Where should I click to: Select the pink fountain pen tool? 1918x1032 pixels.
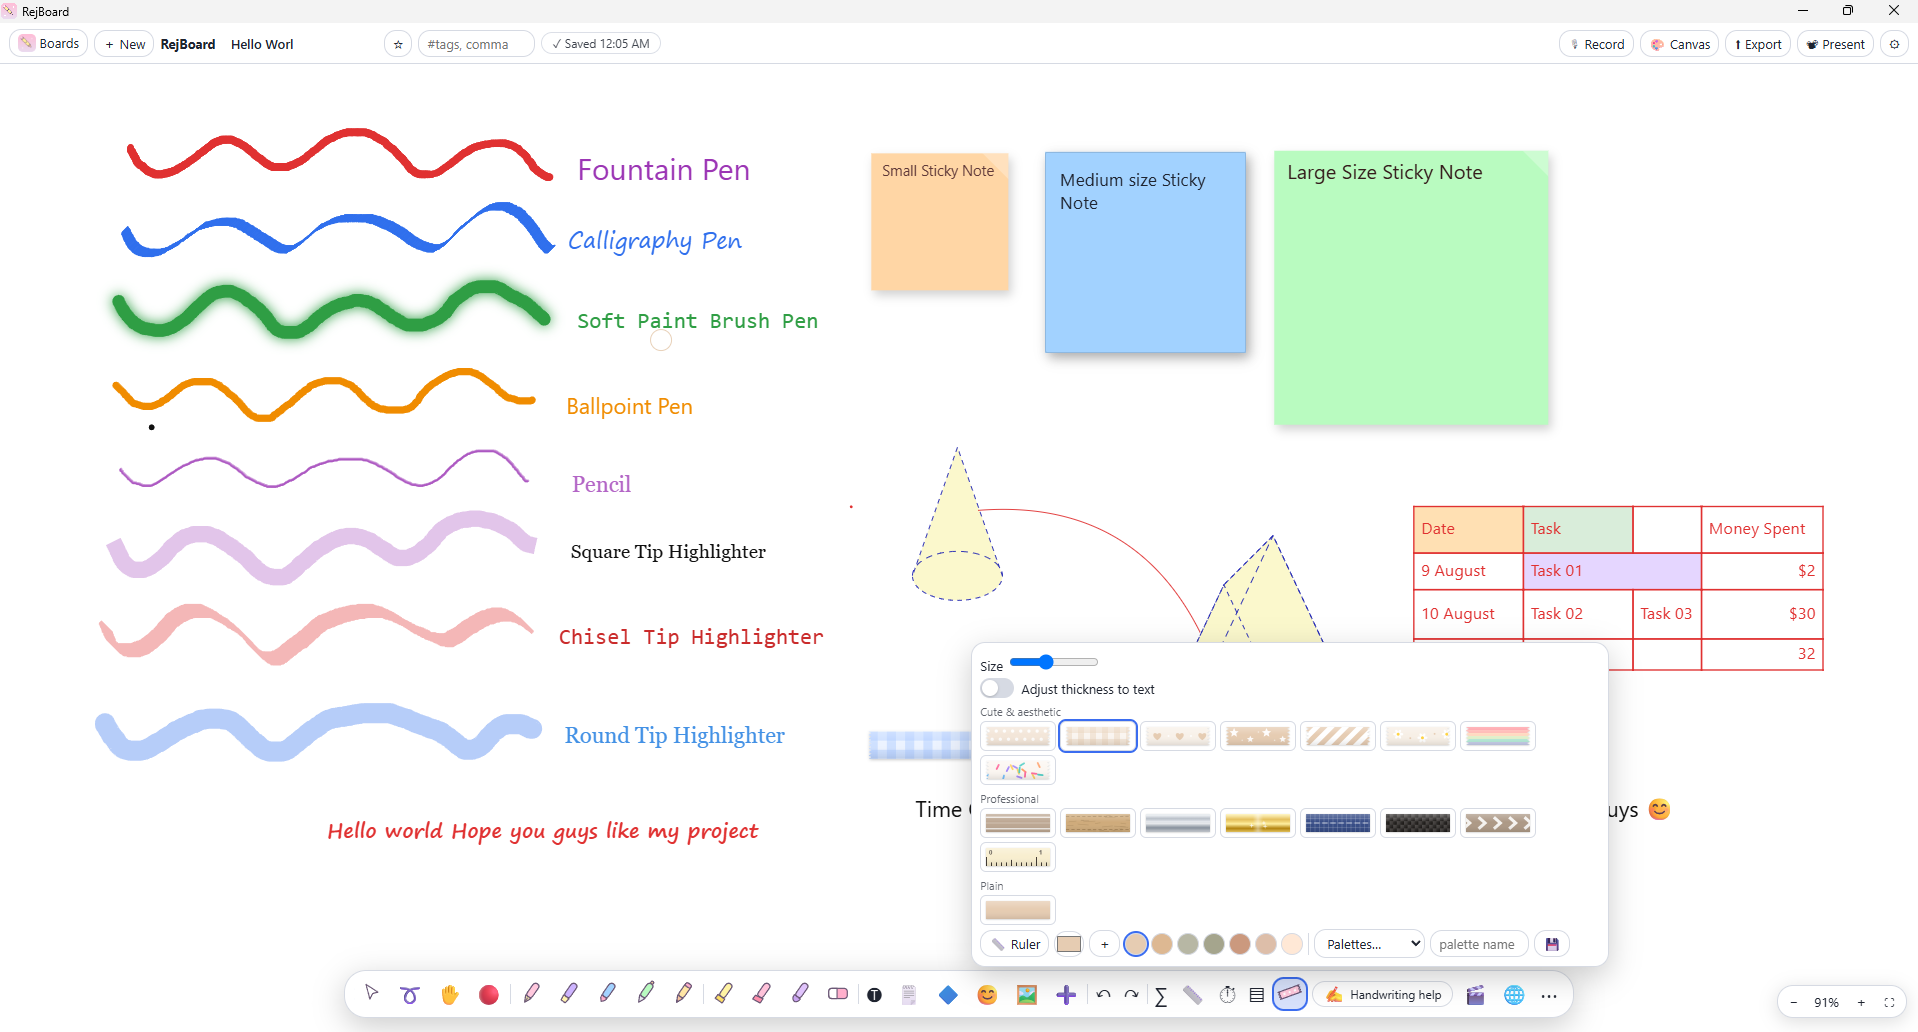(x=531, y=994)
